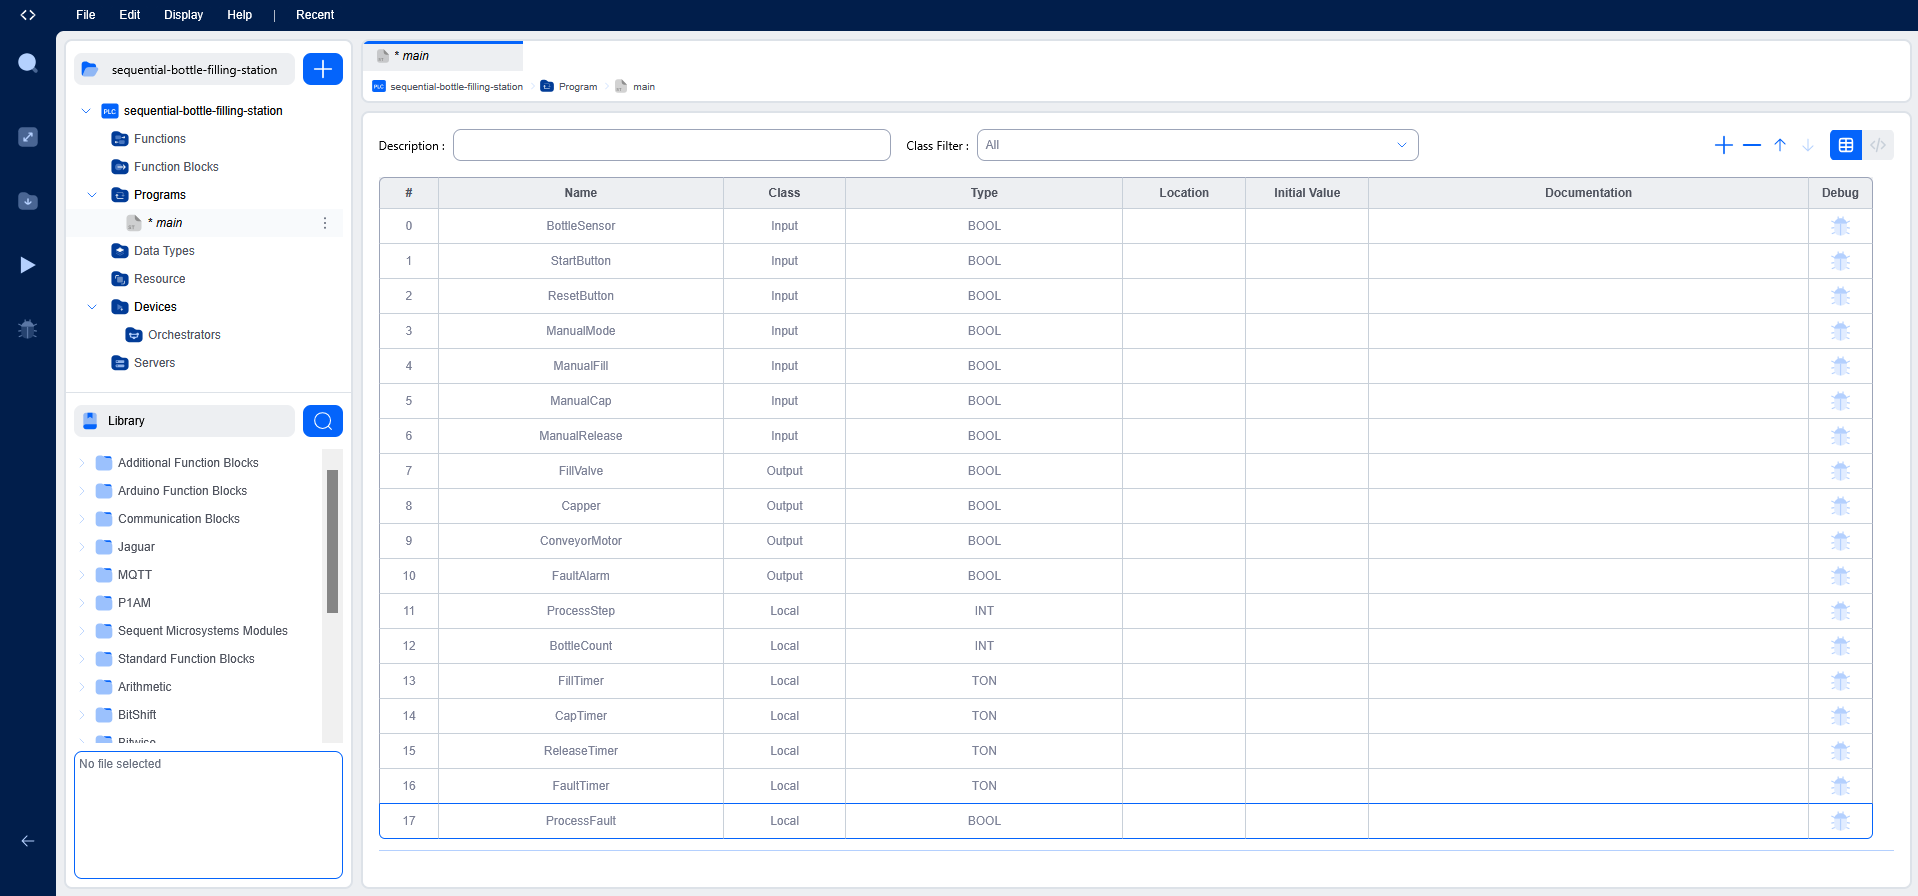Open Function Blocks in project tree
The width and height of the screenshot is (1918, 896).
pyautogui.click(x=176, y=167)
